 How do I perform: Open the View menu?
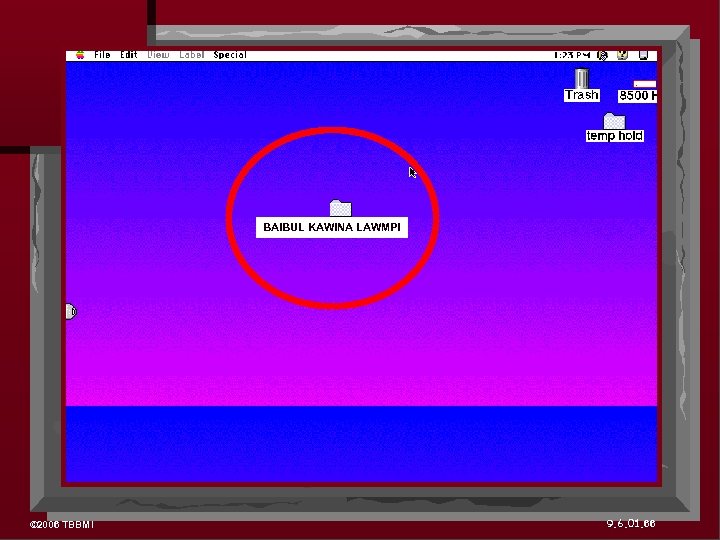pos(158,55)
